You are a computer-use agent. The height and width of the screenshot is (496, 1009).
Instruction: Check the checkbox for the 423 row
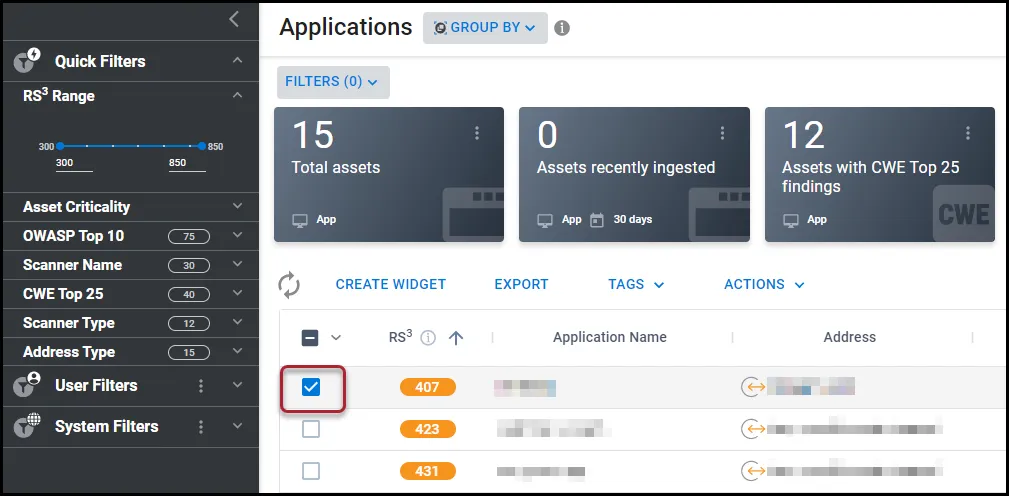point(311,428)
